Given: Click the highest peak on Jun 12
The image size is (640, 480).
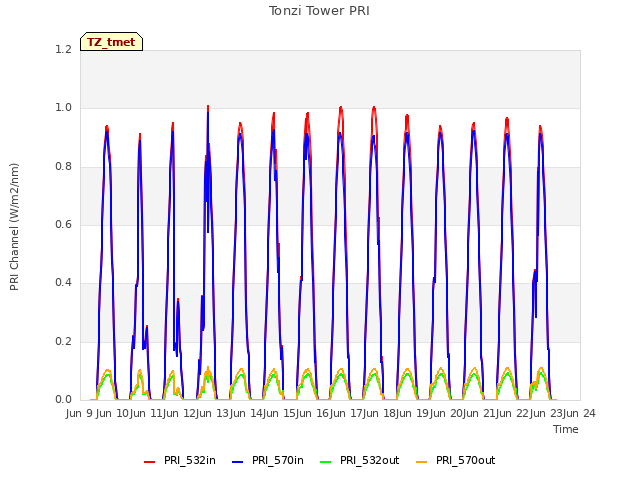Looking at the screenshot, I should 208,106.
